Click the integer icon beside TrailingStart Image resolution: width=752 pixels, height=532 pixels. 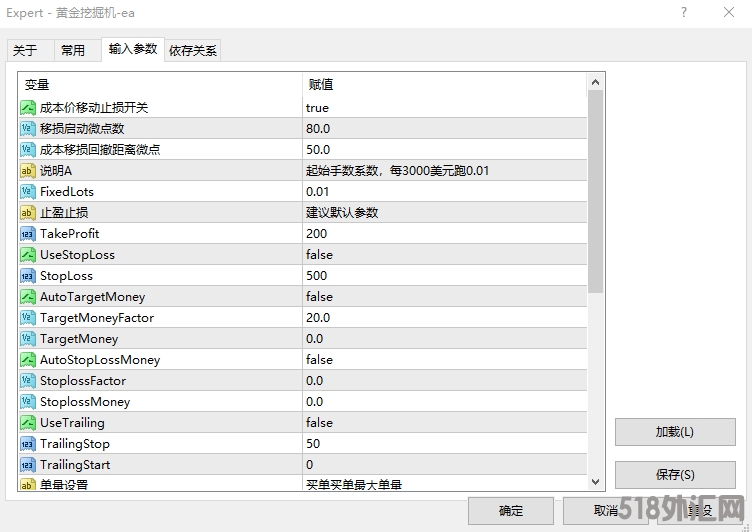point(28,465)
